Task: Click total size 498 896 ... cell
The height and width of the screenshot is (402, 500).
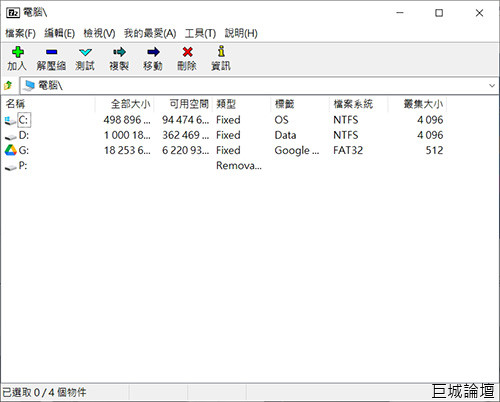Action: pos(127,120)
